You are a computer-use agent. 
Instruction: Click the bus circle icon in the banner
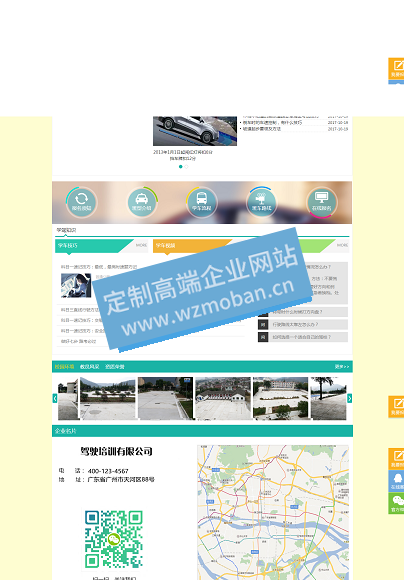pos(202,202)
